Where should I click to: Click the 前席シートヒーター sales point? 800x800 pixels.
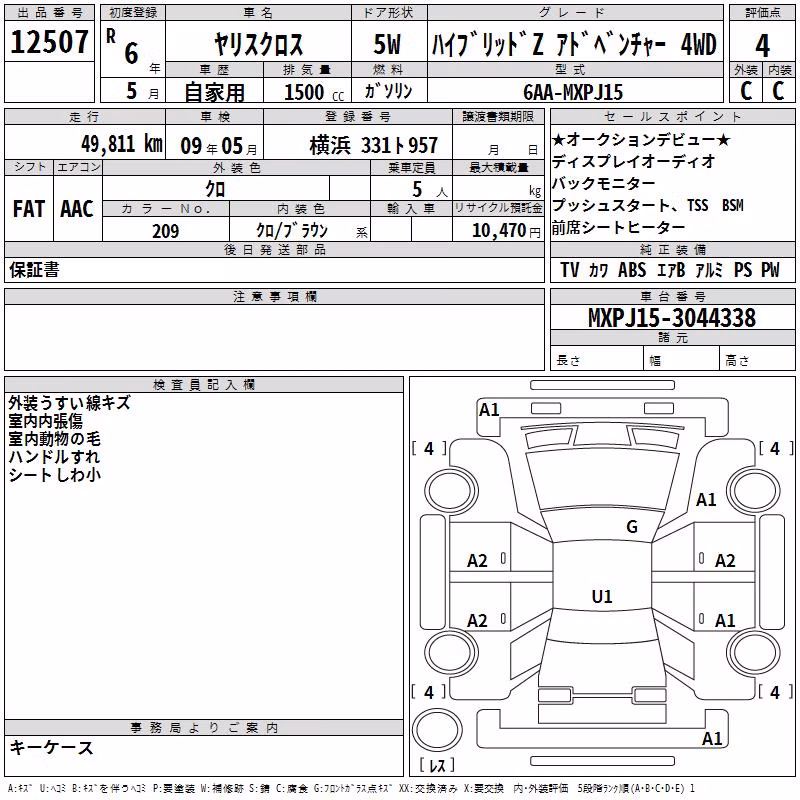[618, 227]
